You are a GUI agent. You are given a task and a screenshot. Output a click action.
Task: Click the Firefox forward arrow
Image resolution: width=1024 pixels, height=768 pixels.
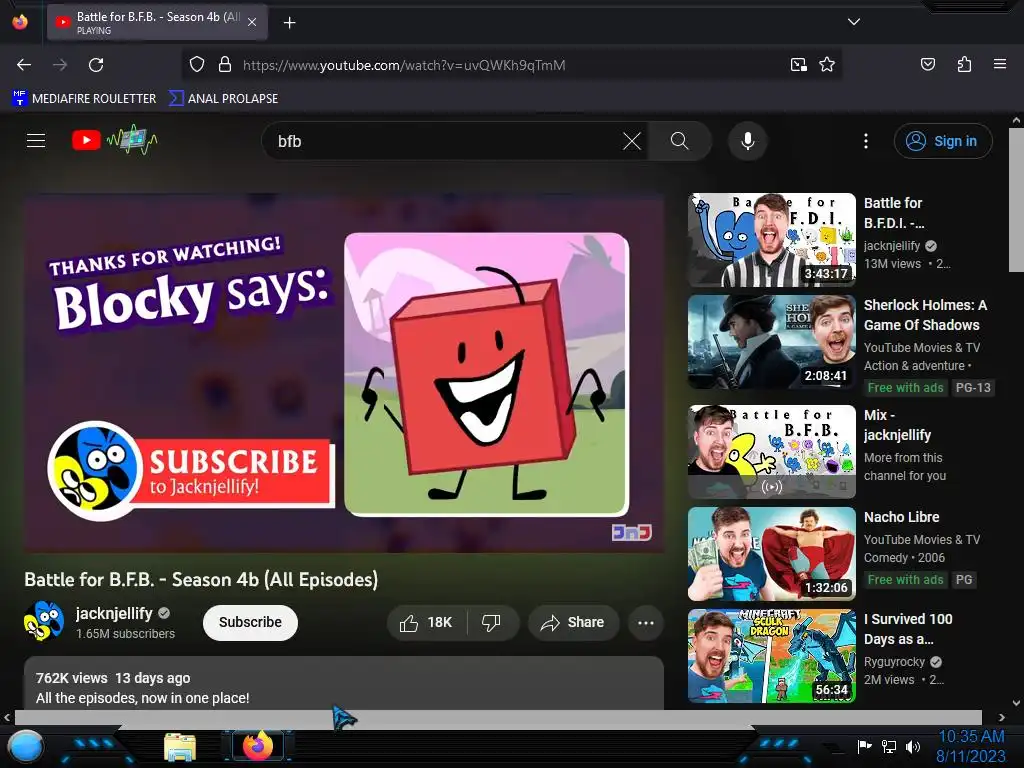pos(60,65)
